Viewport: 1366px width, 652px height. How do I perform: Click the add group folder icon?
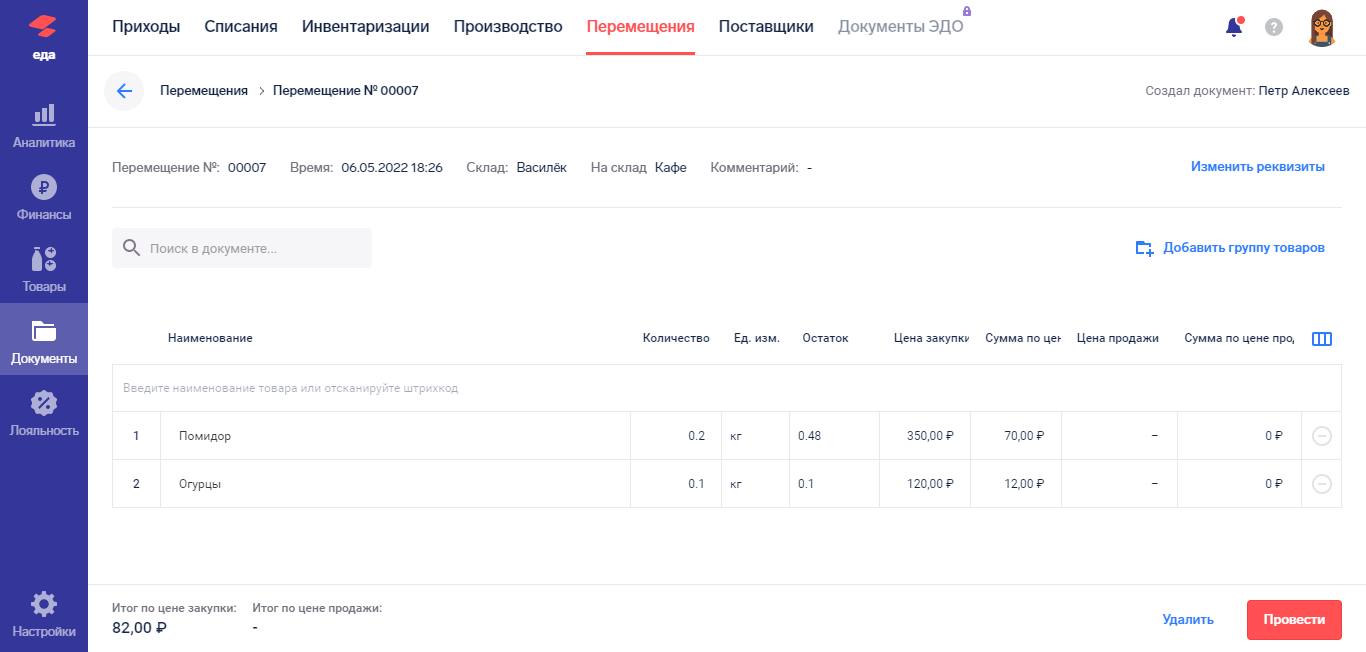(1145, 248)
